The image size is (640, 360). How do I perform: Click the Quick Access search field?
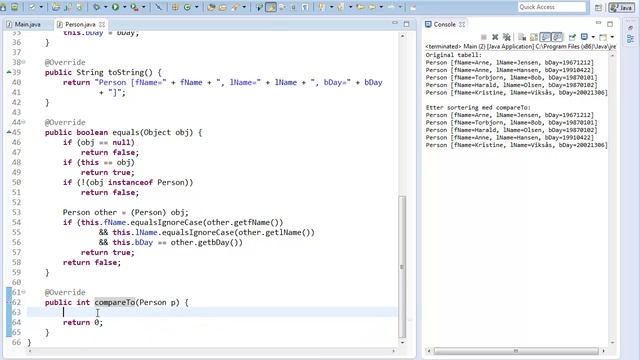[552, 7]
